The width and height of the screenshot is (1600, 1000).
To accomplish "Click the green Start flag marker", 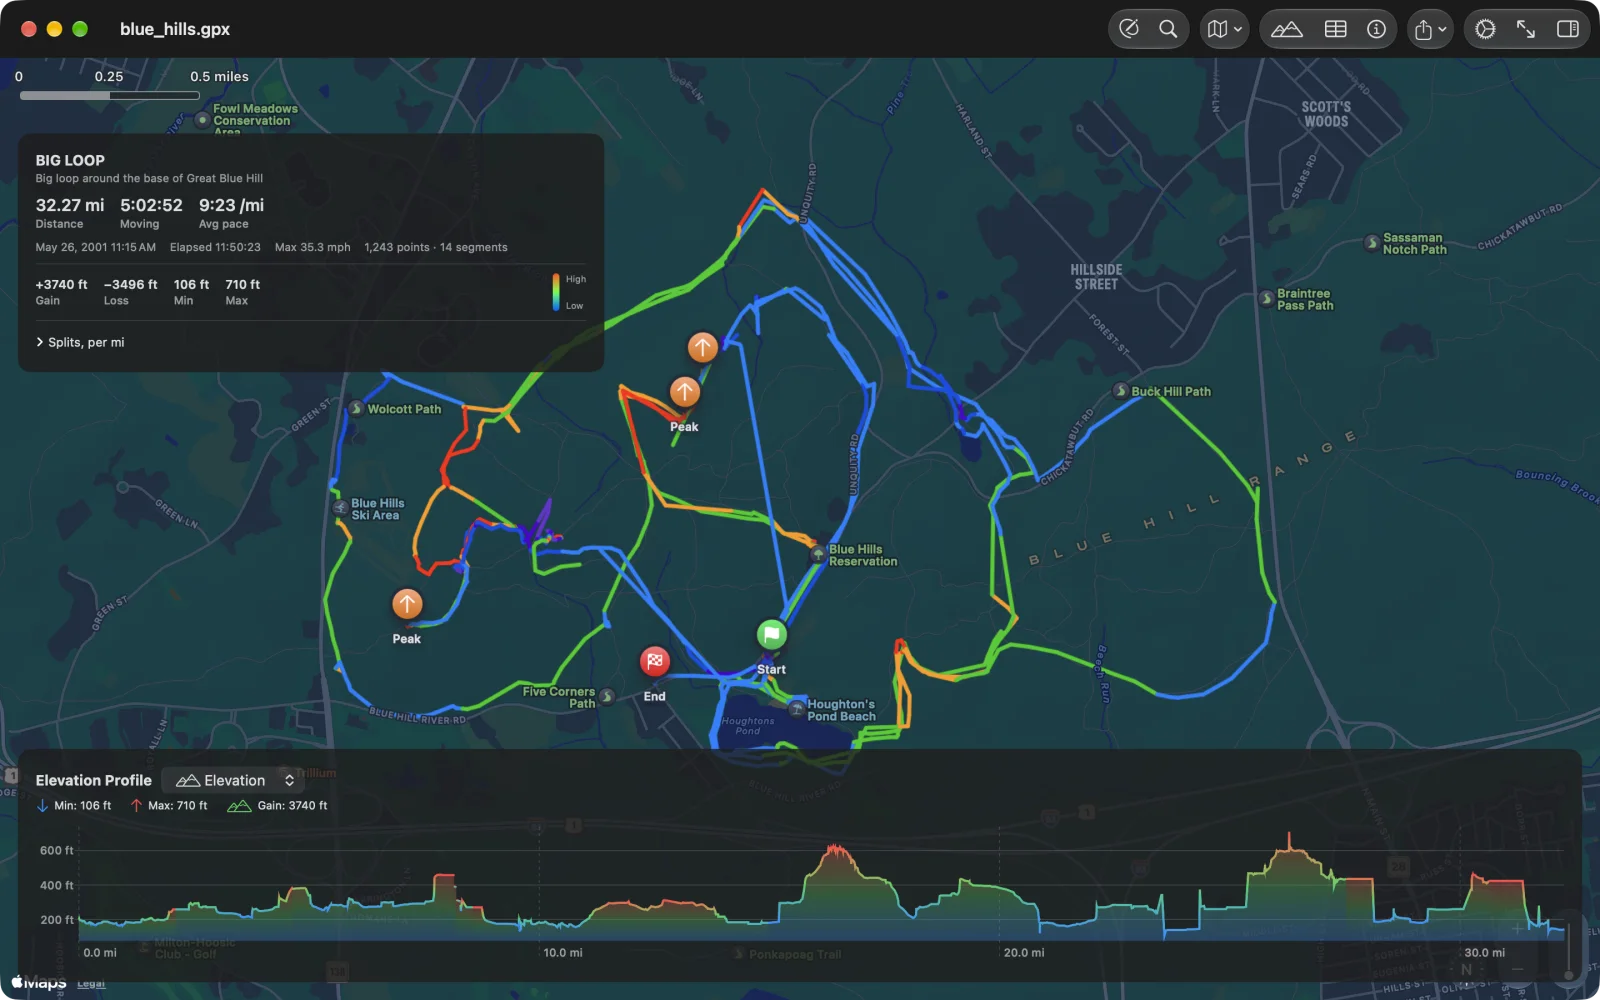I will [x=771, y=635].
